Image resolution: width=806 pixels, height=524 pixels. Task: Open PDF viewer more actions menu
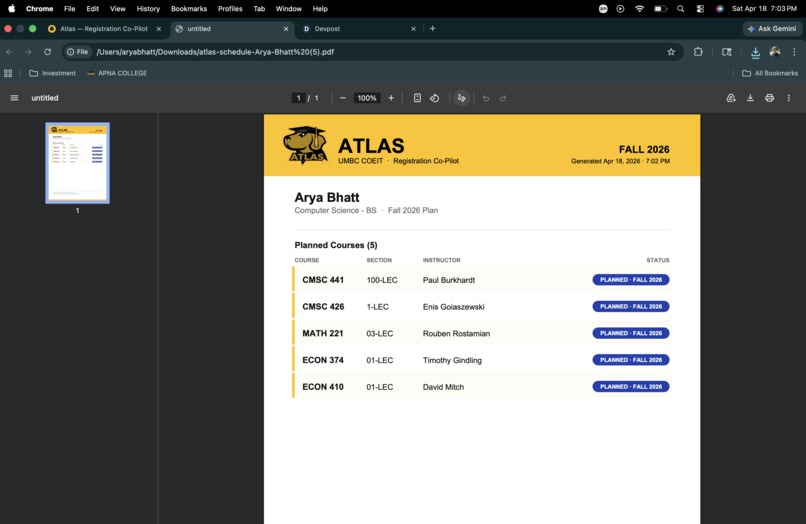(789, 98)
